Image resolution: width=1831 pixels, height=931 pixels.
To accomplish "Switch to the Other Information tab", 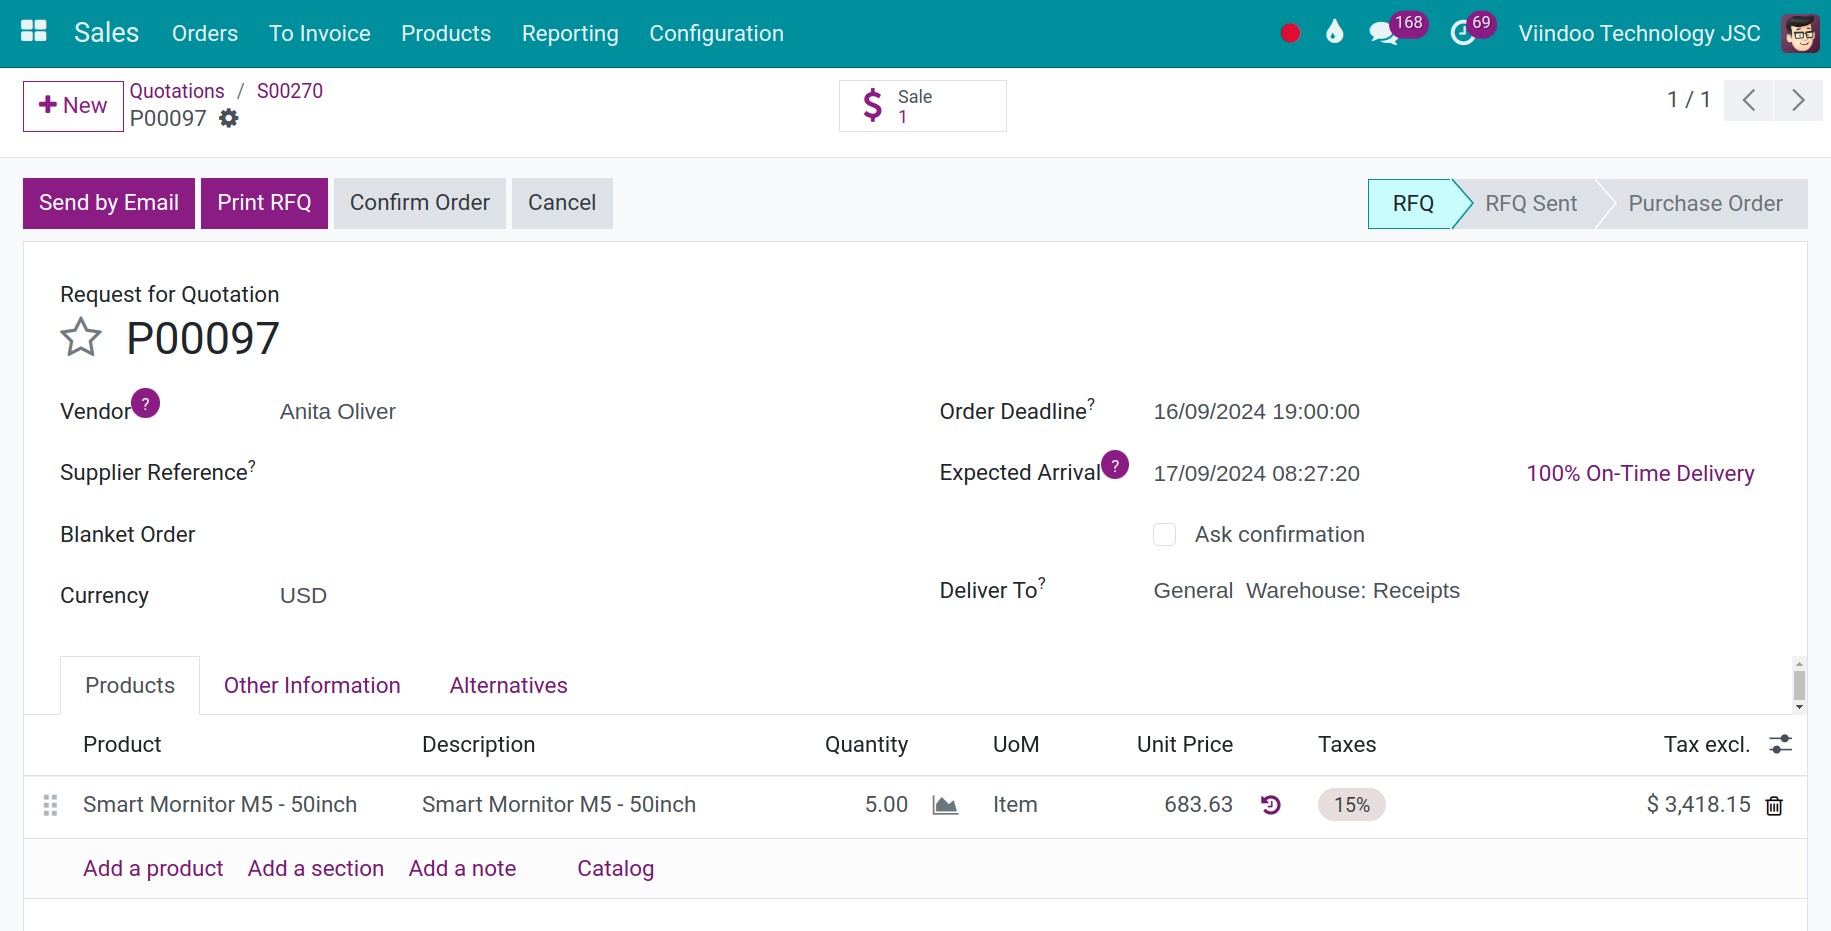I will tap(312, 685).
